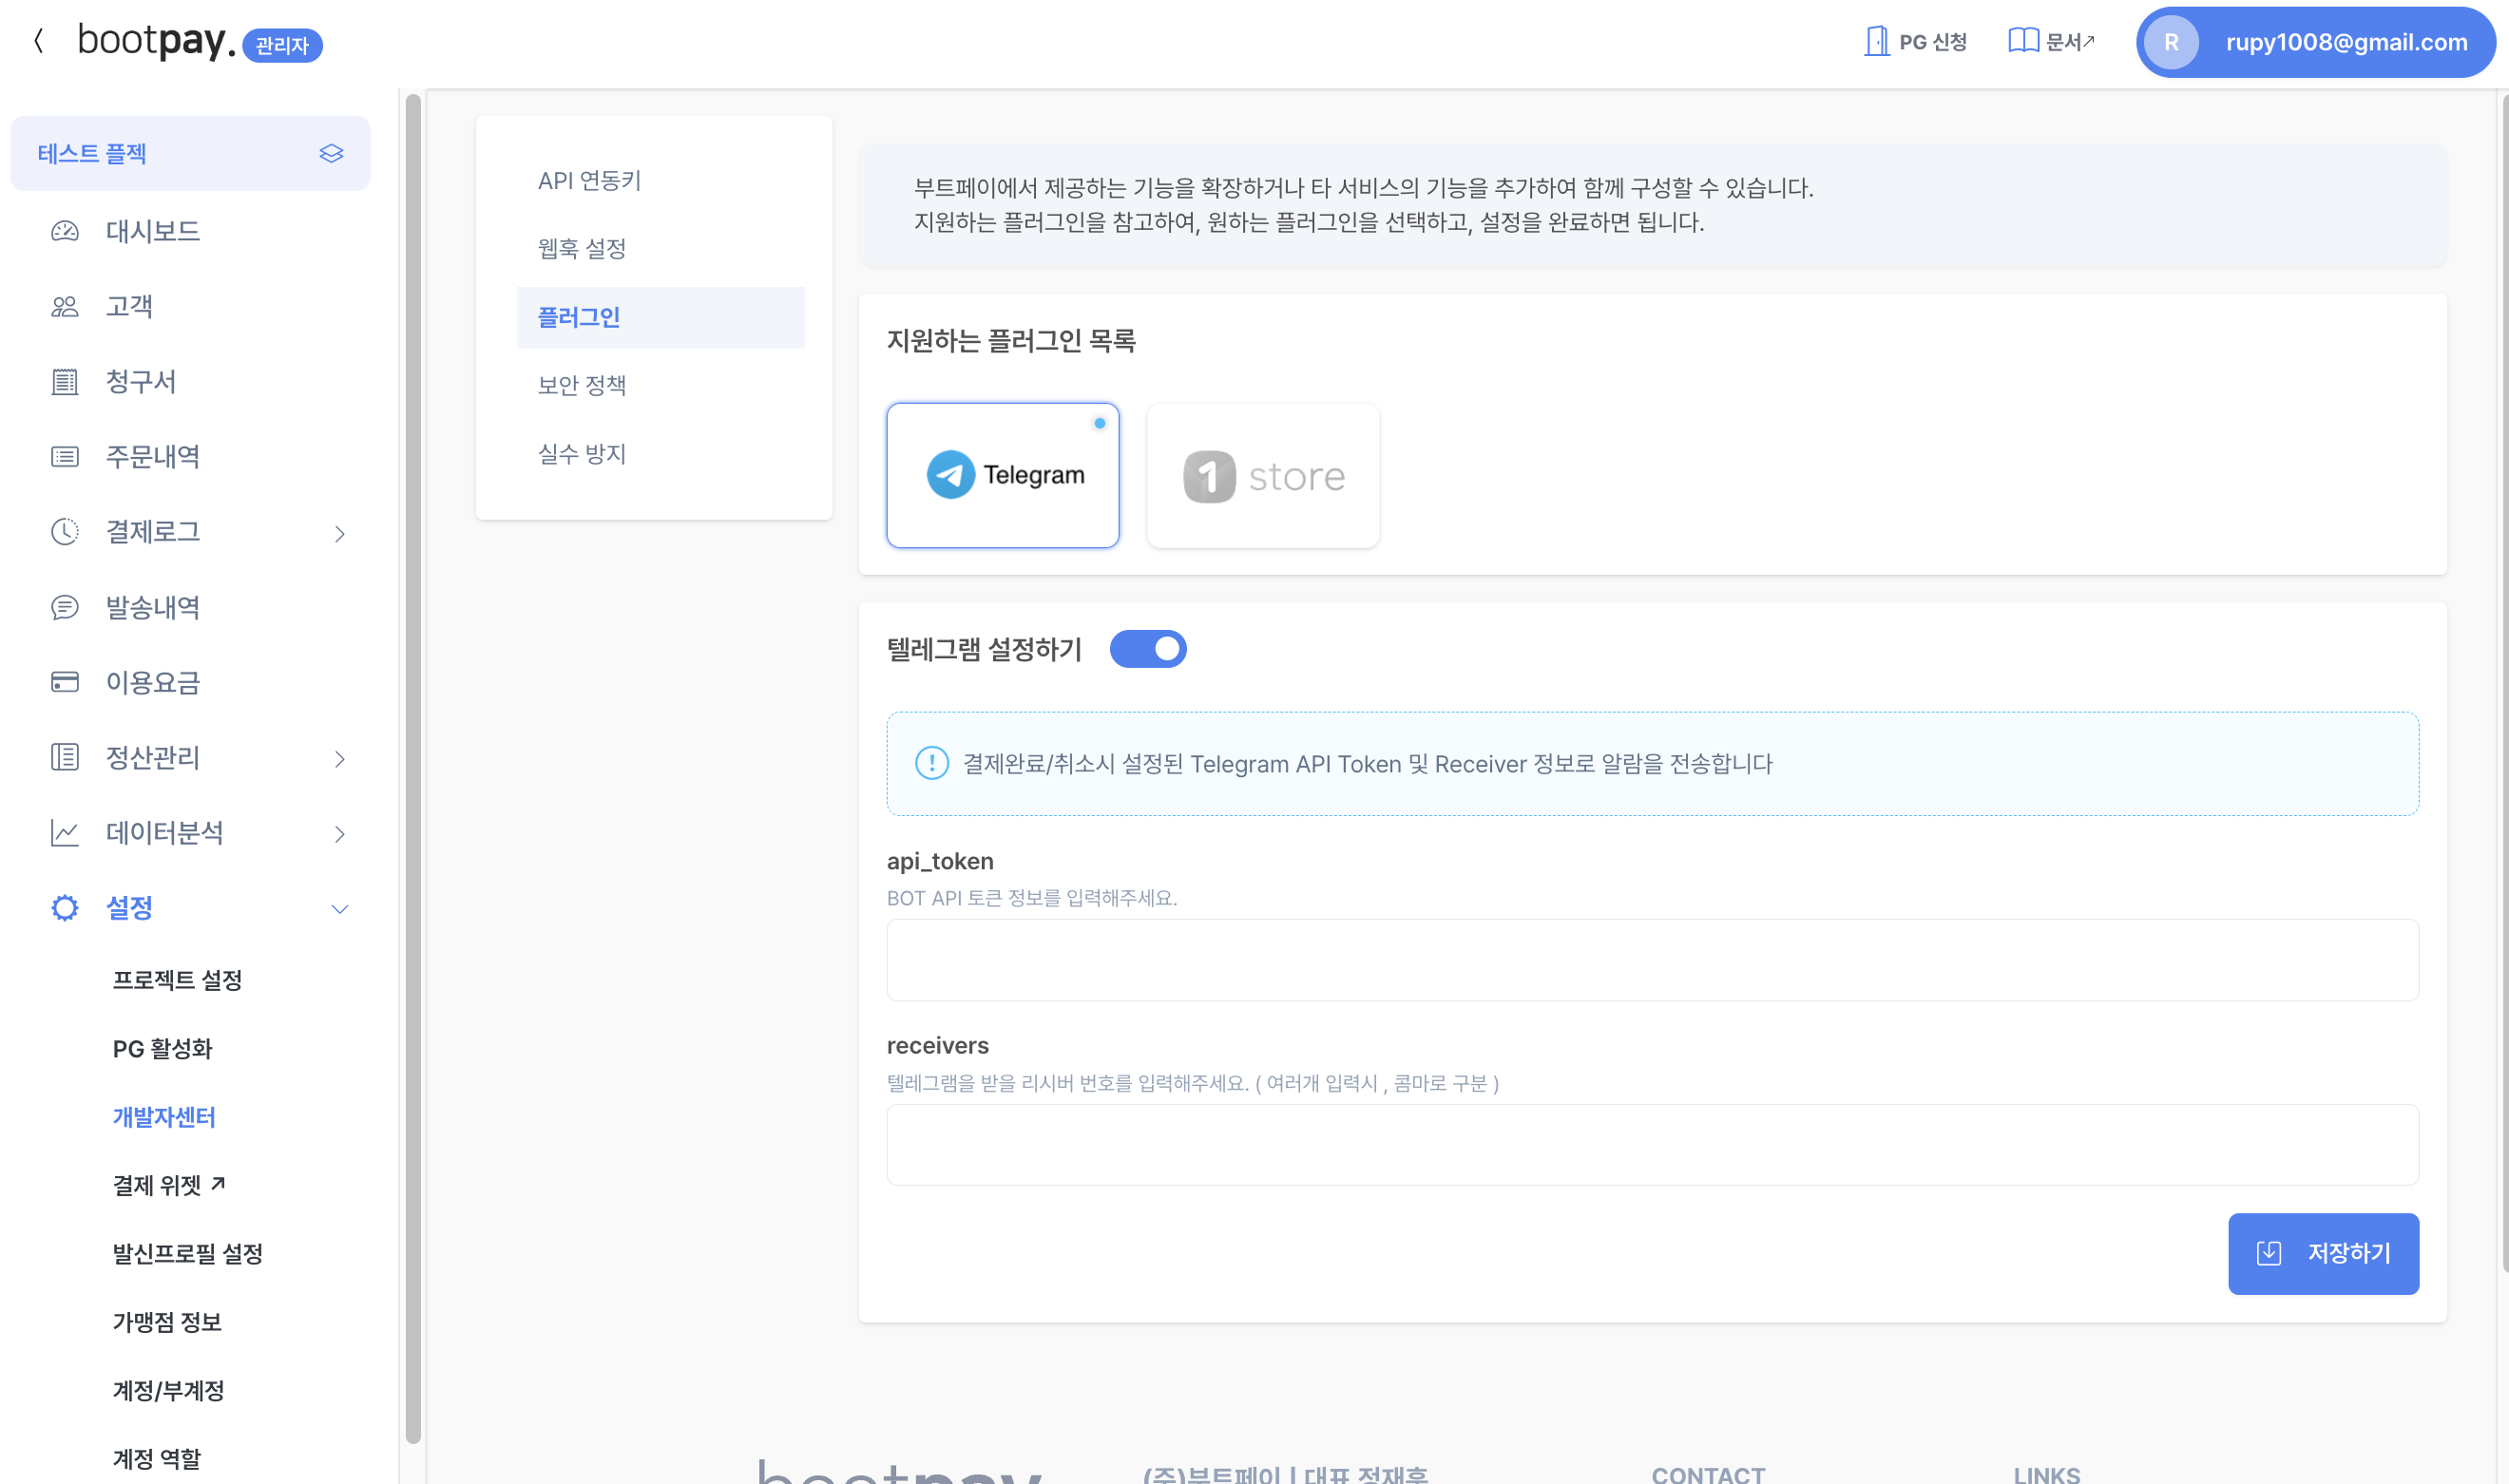Open the 대시보드 dashboard icon

point(63,230)
